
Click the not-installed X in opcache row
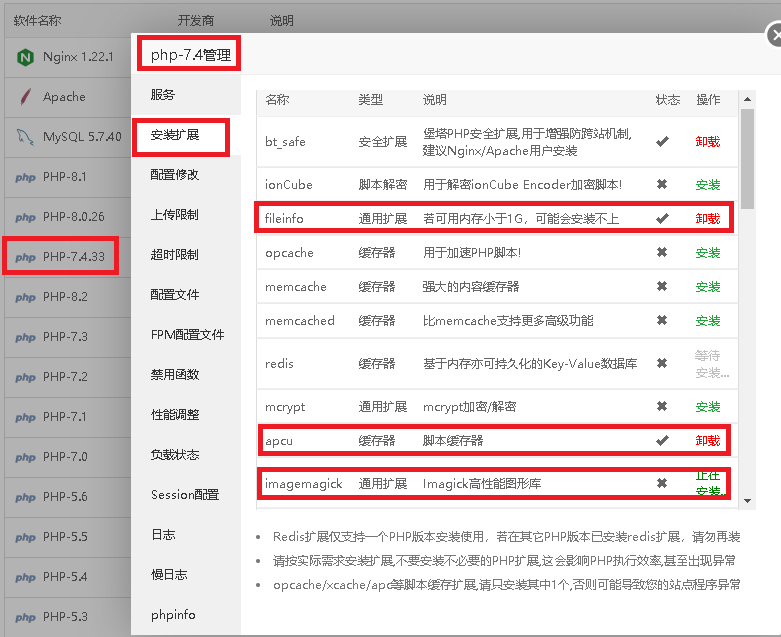tap(662, 253)
